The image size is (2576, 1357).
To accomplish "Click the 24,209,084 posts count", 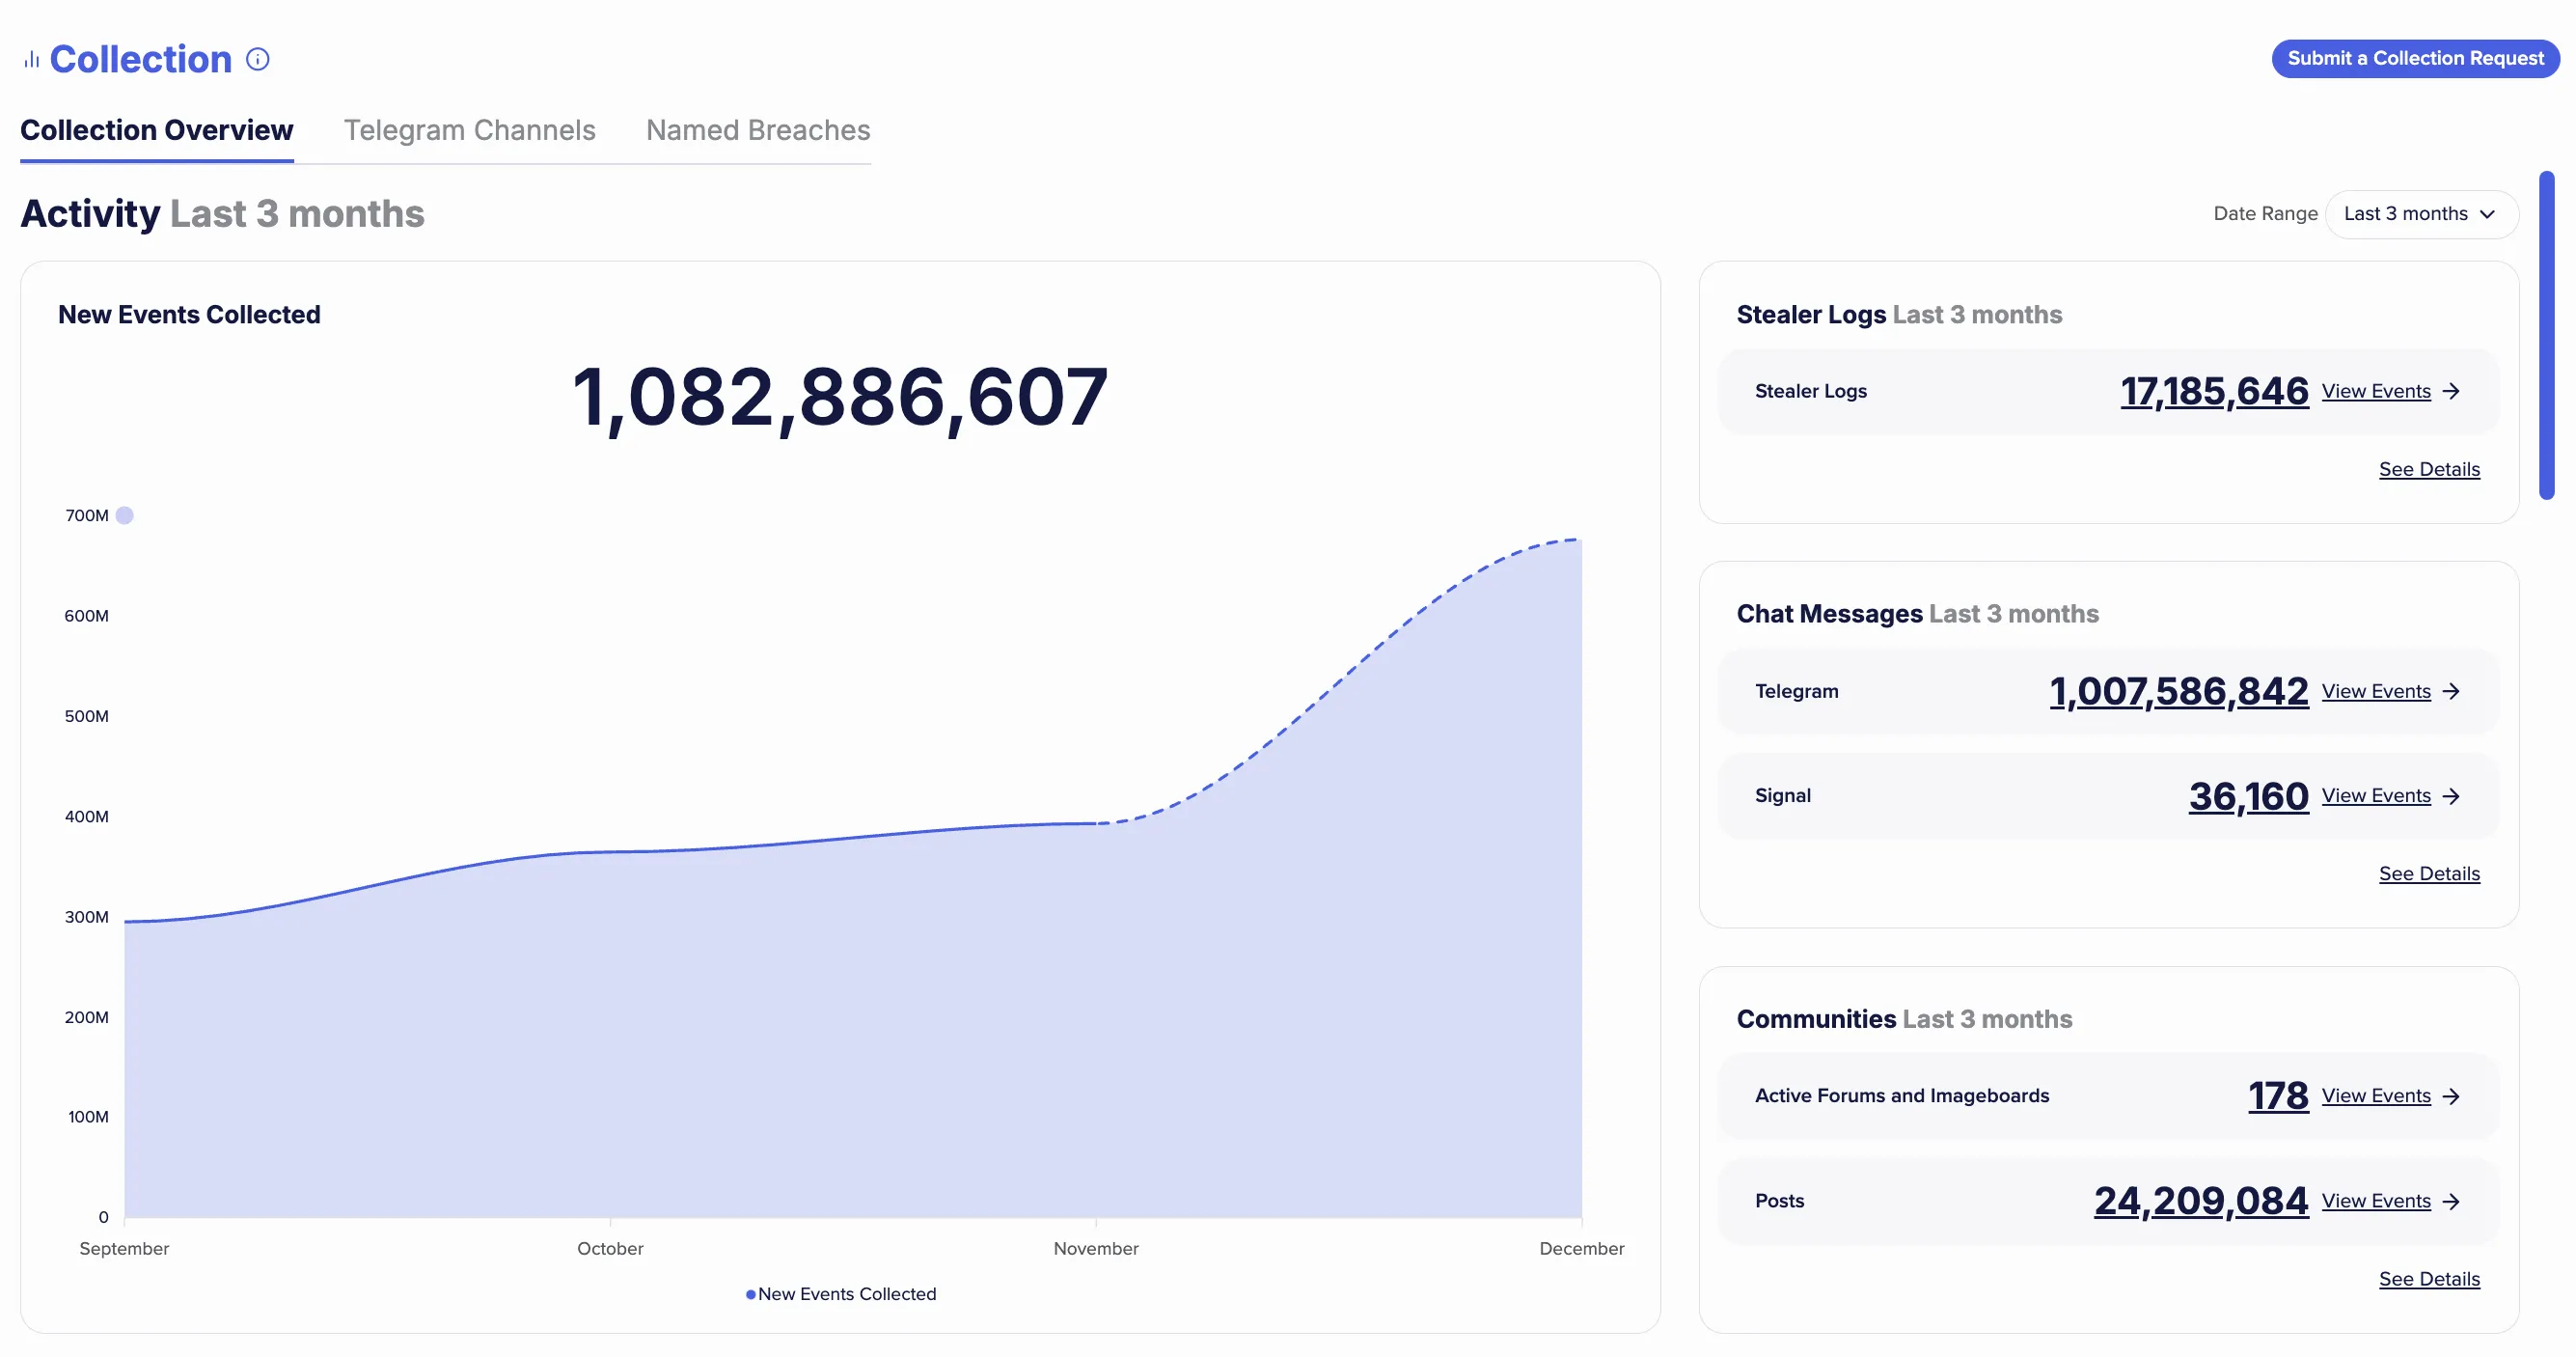I will (x=2201, y=1201).
